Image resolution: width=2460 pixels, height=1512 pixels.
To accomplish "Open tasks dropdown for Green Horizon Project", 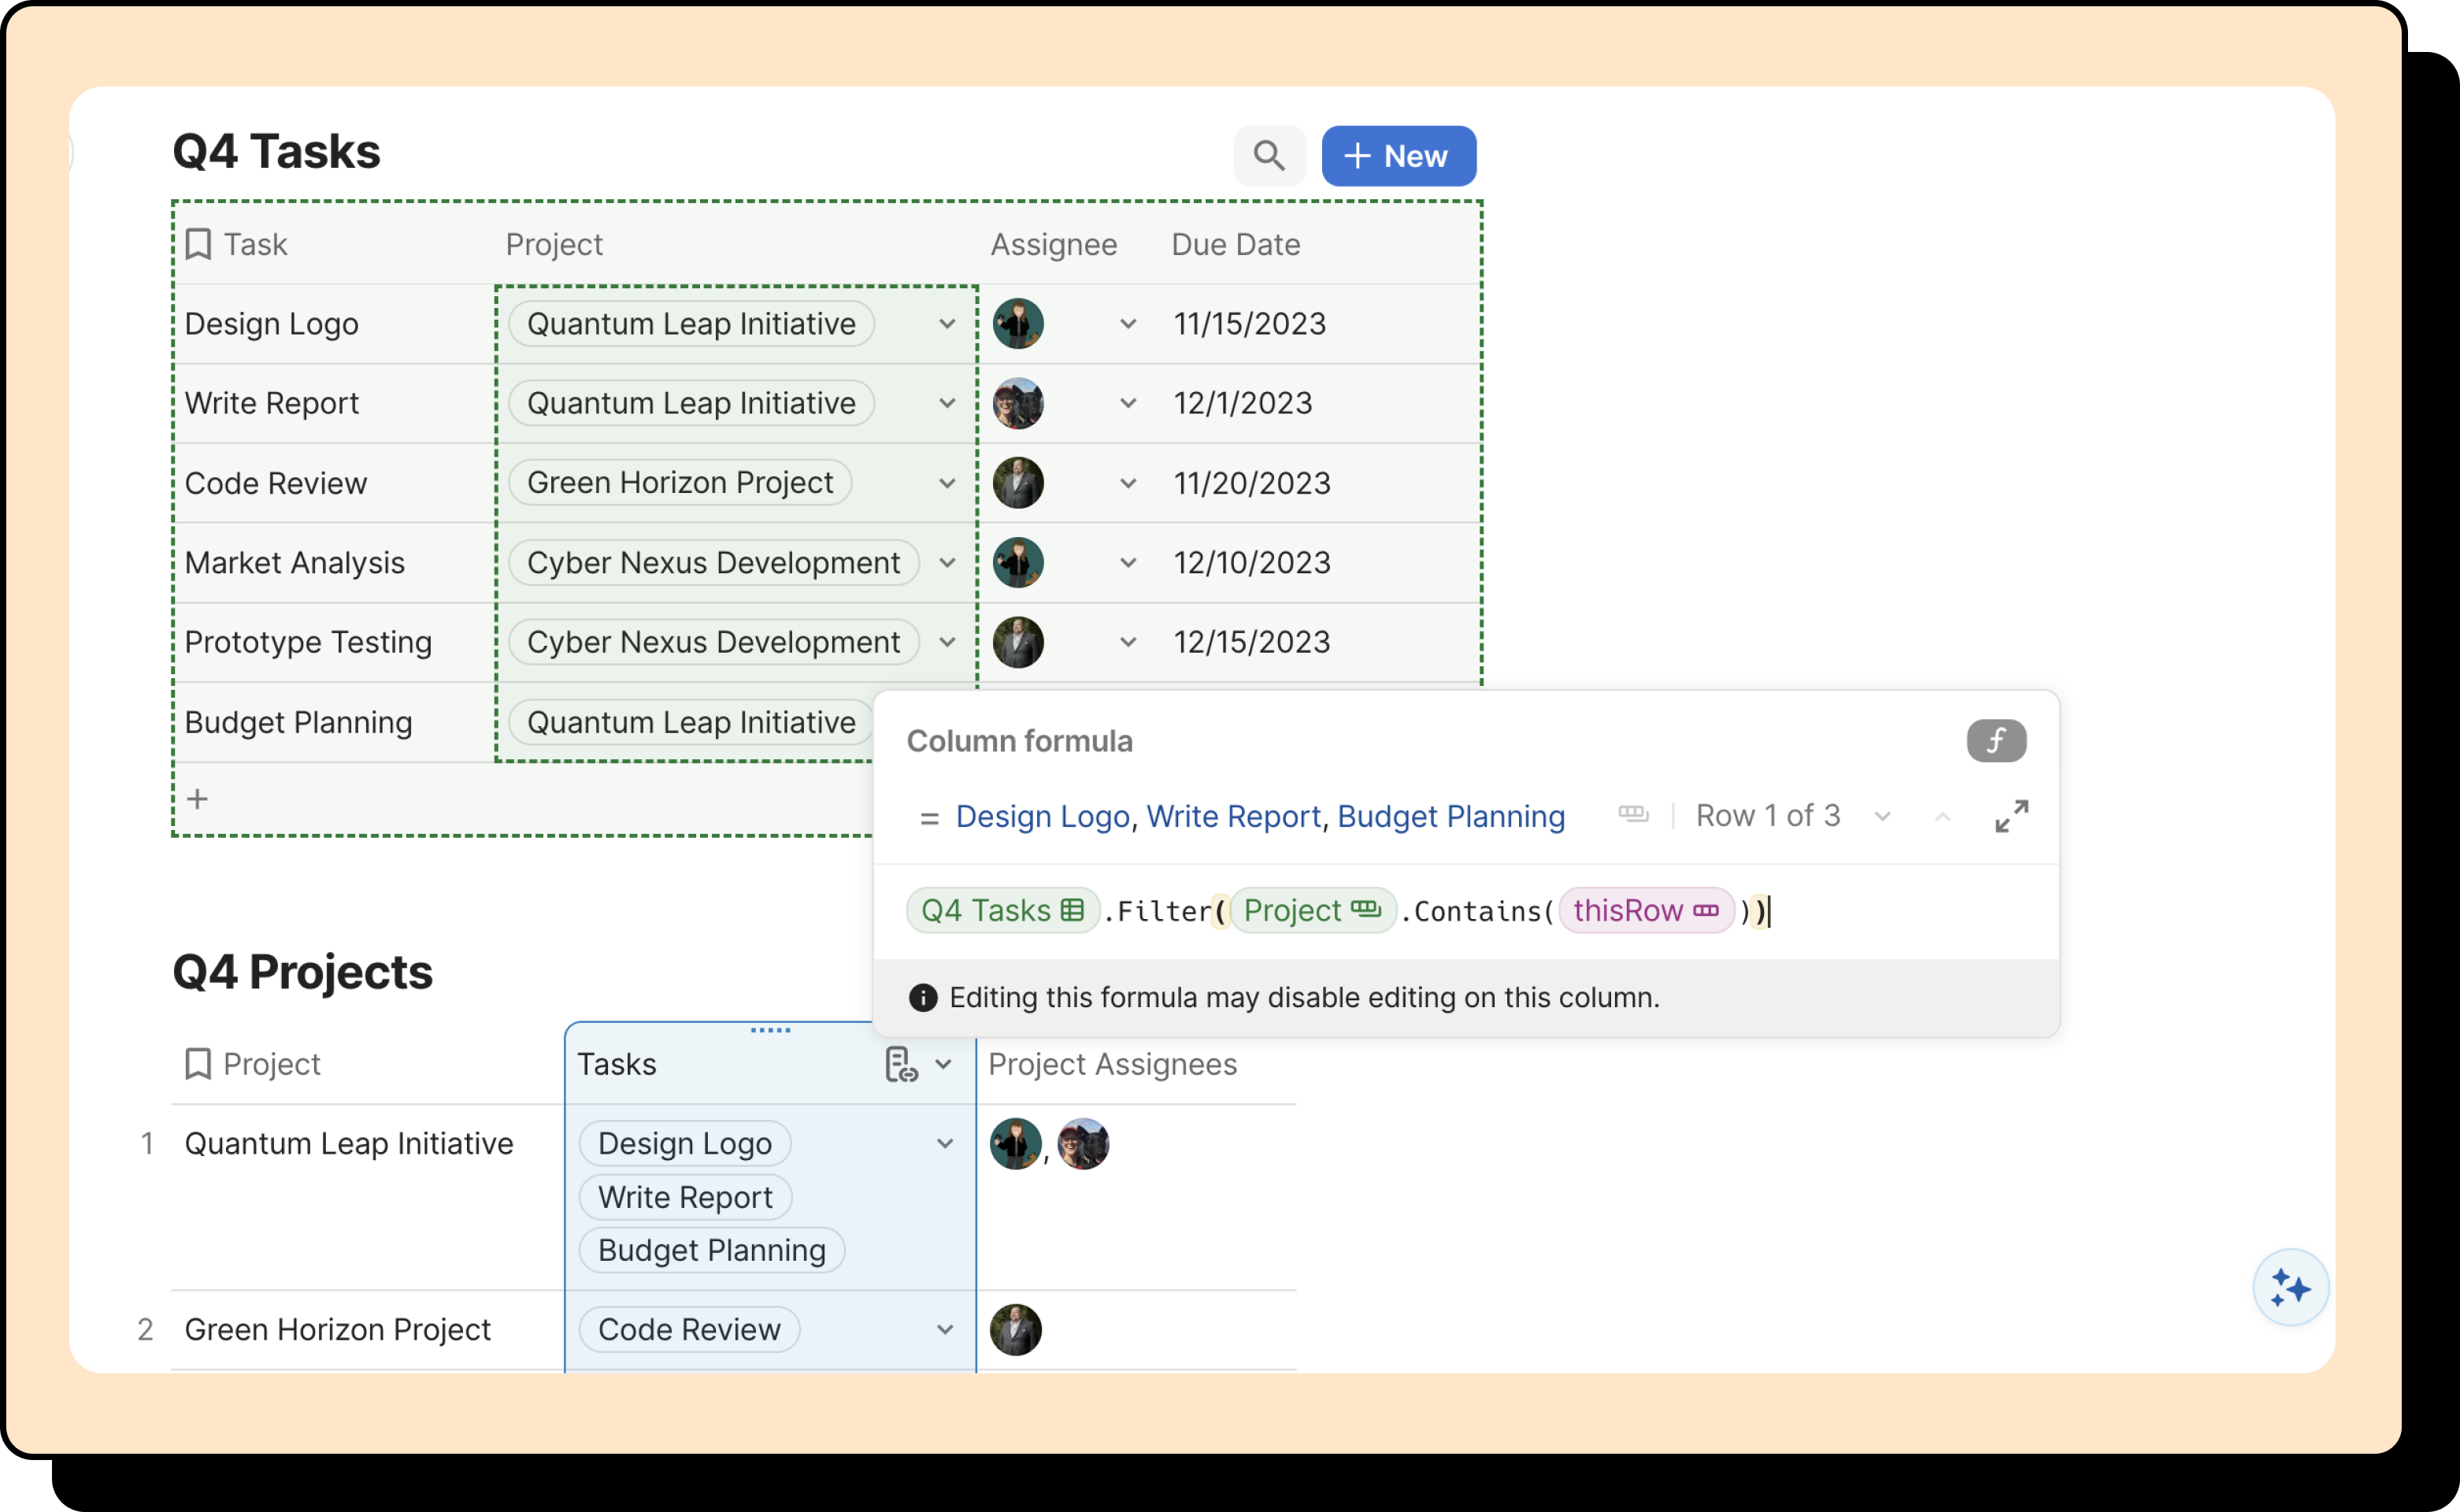I will point(944,1329).
